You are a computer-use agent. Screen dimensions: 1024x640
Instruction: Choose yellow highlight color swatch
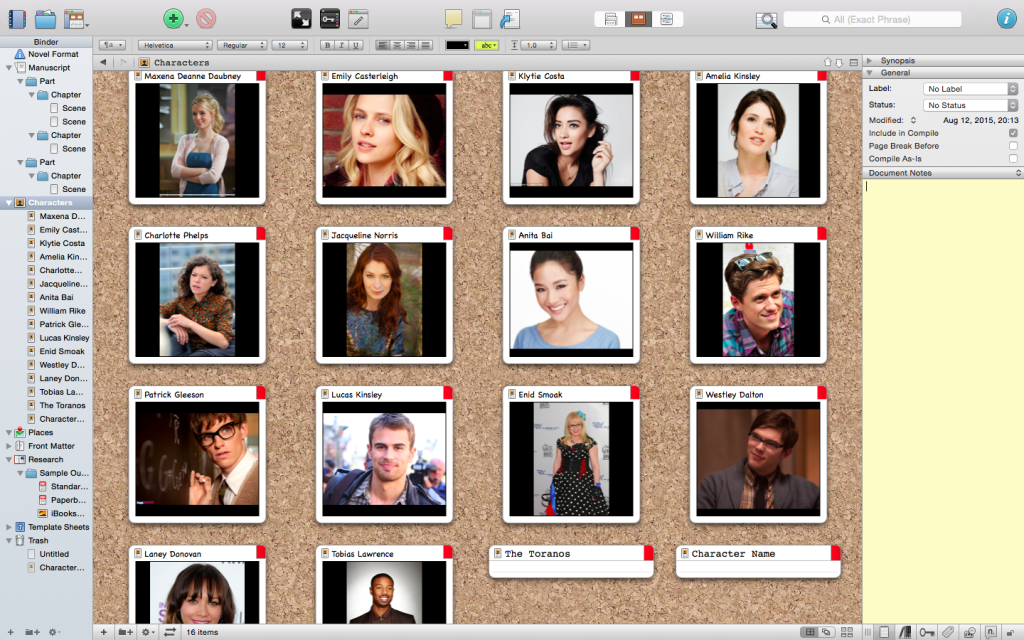click(487, 45)
